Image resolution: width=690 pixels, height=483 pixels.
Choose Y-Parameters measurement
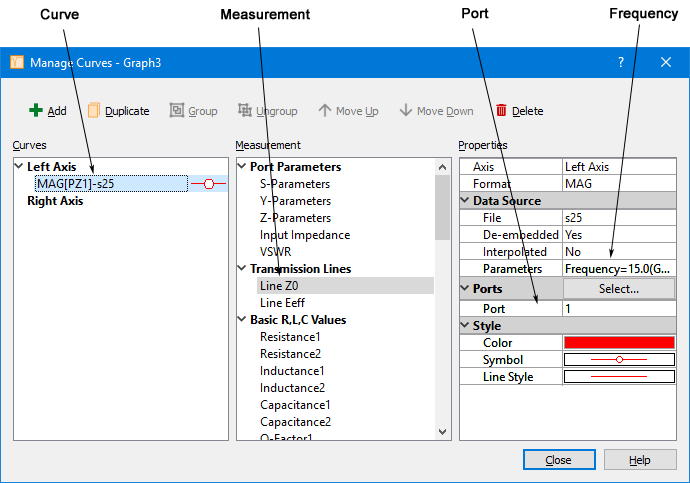coord(295,201)
